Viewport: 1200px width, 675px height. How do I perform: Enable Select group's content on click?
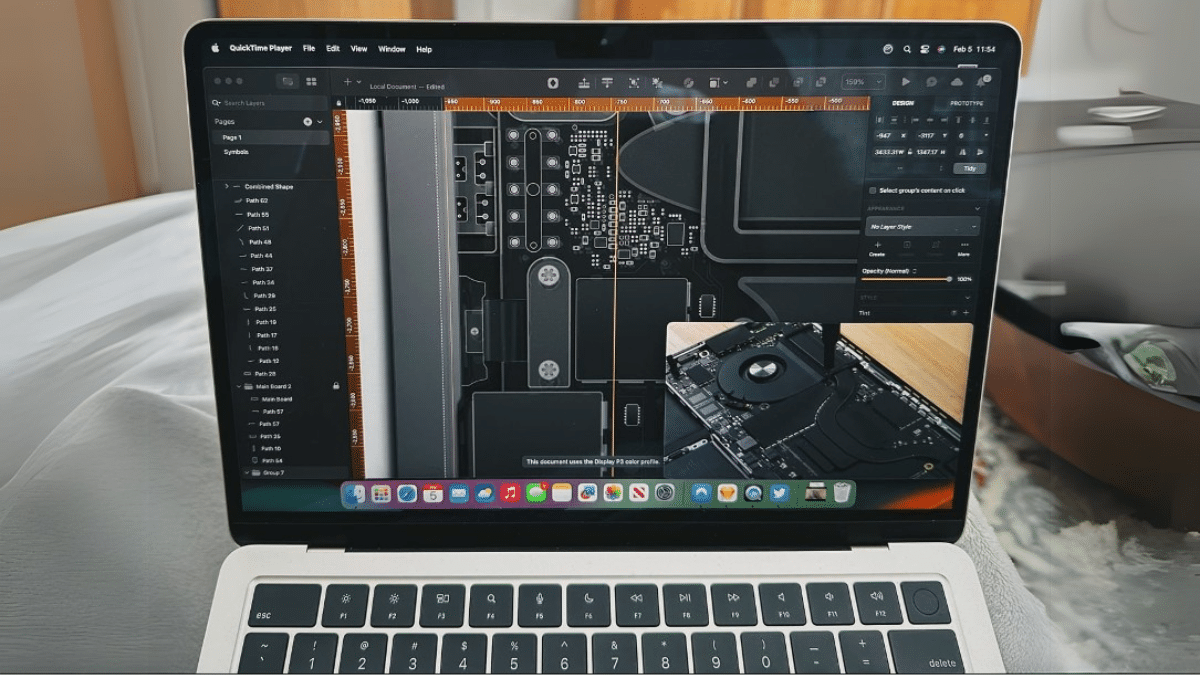pyautogui.click(x=872, y=190)
